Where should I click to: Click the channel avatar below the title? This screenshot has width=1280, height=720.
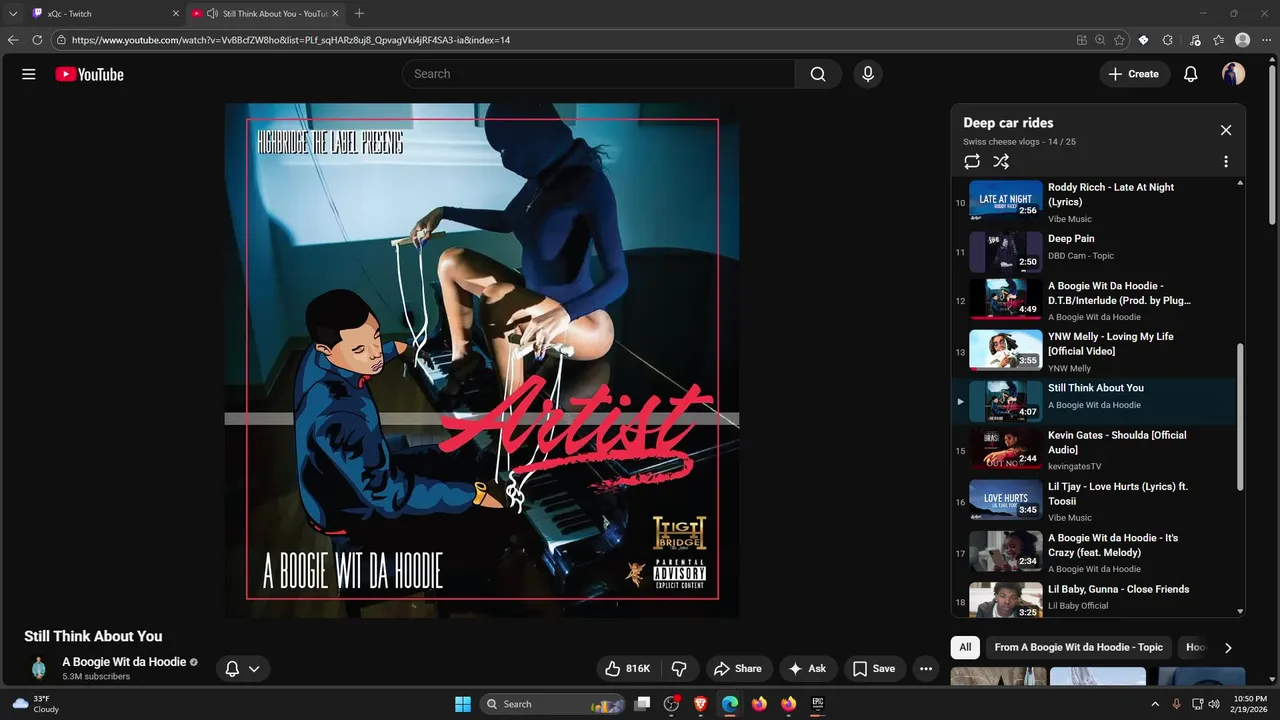[39, 669]
